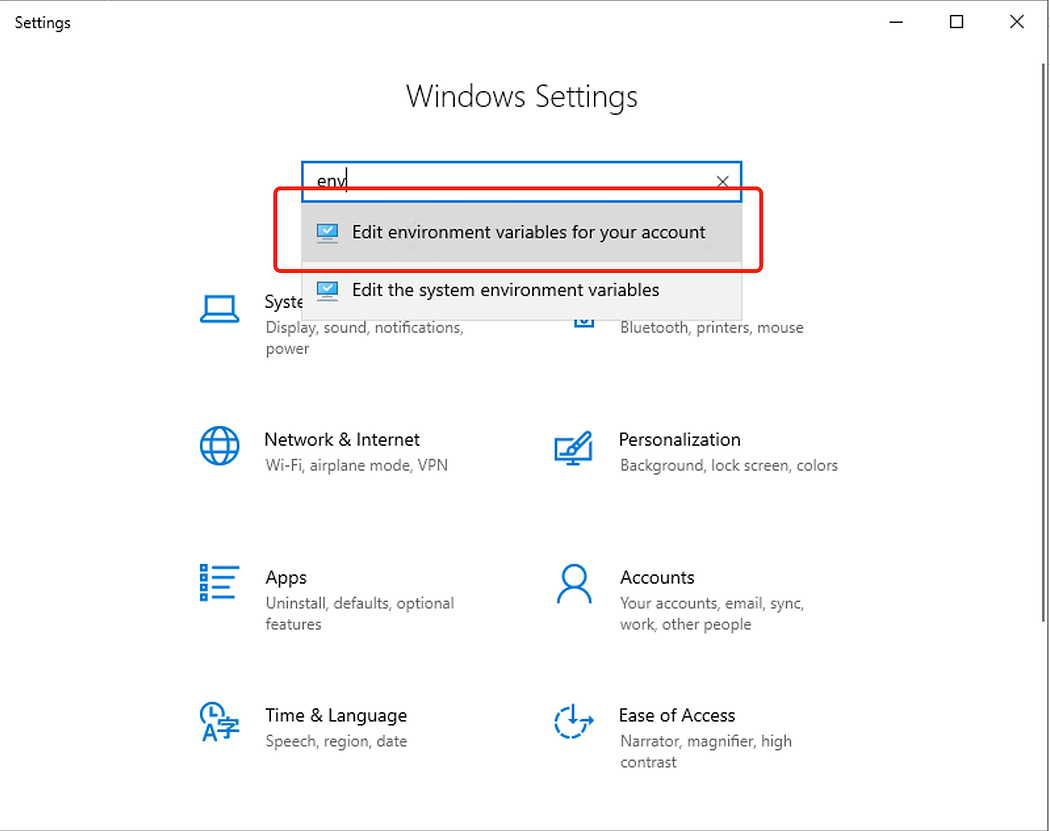Minimize the Settings window
Image resolution: width=1050 pixels, height=831 pixels.
tap(897, 22)
